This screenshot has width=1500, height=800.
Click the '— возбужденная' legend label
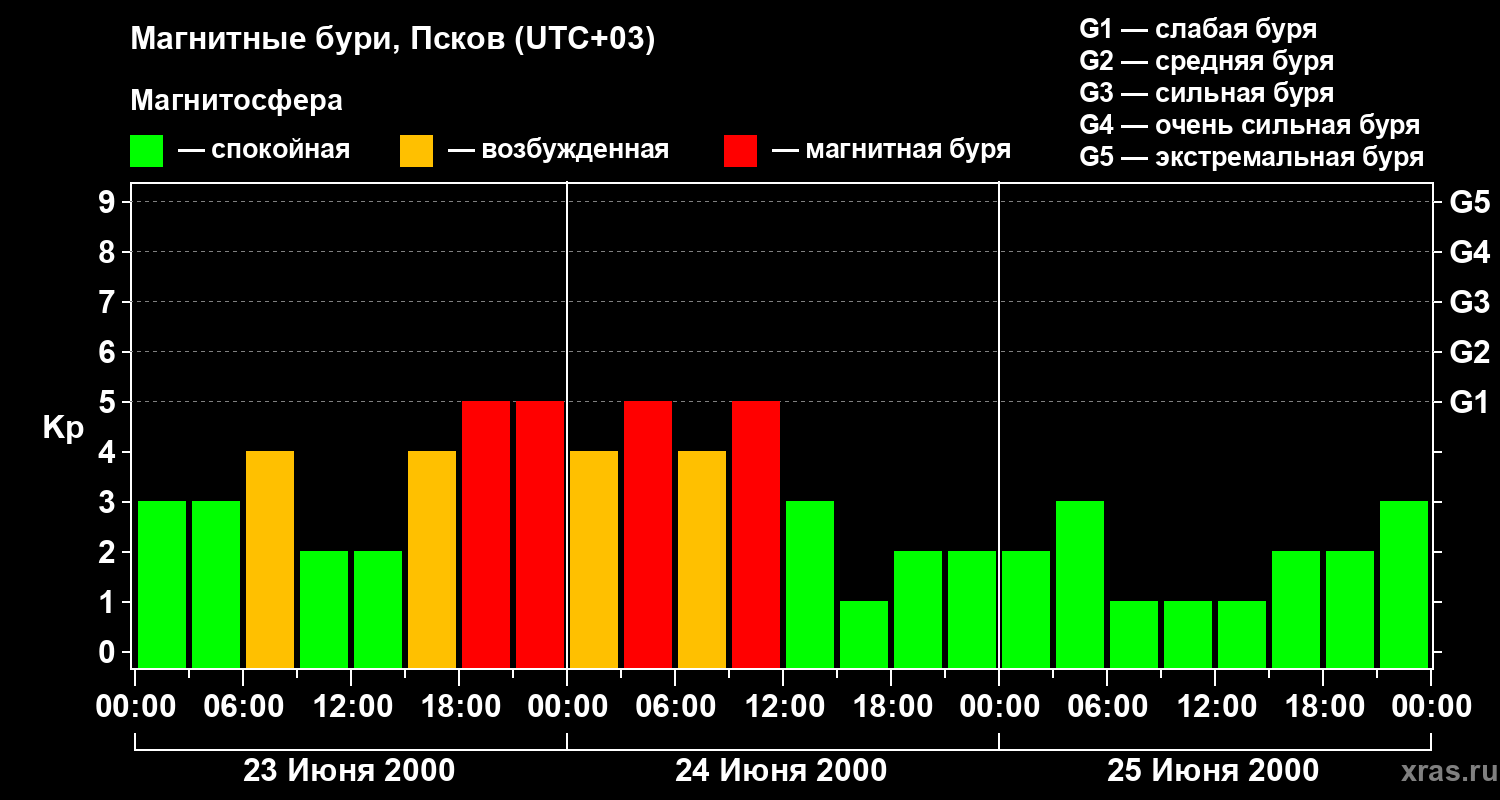559,151
